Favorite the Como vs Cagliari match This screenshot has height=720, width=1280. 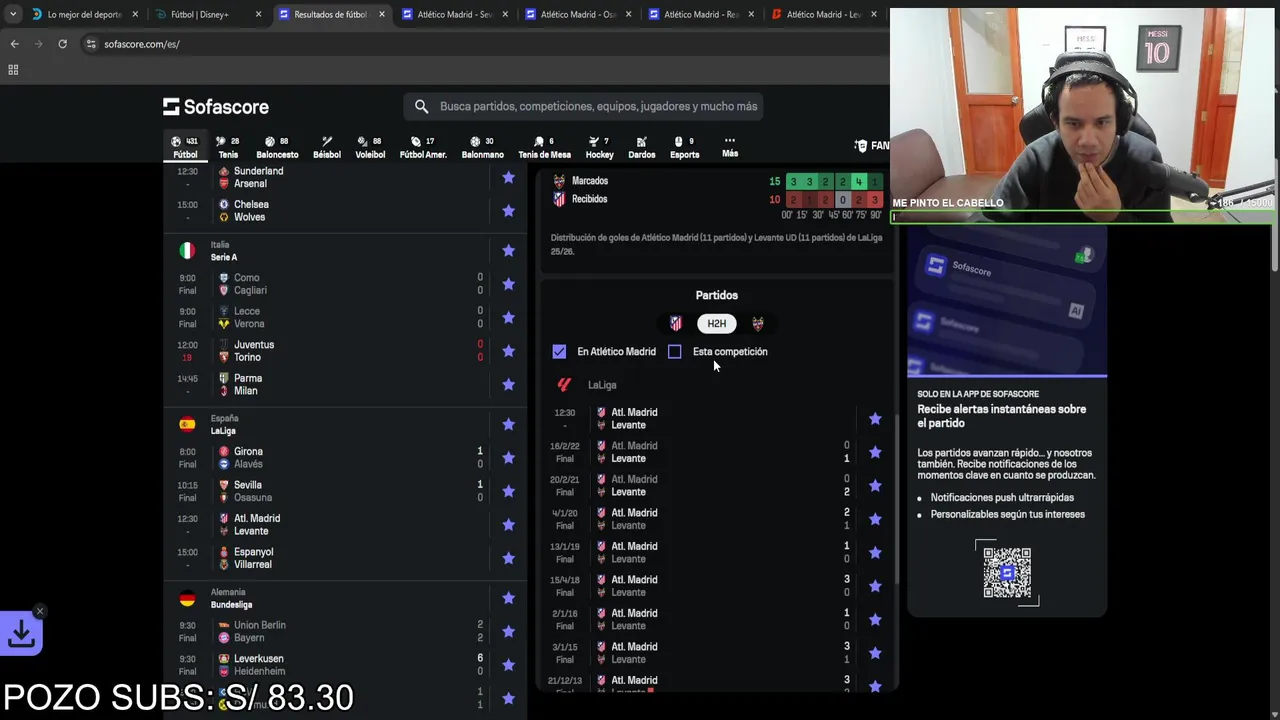click(508, 284)
